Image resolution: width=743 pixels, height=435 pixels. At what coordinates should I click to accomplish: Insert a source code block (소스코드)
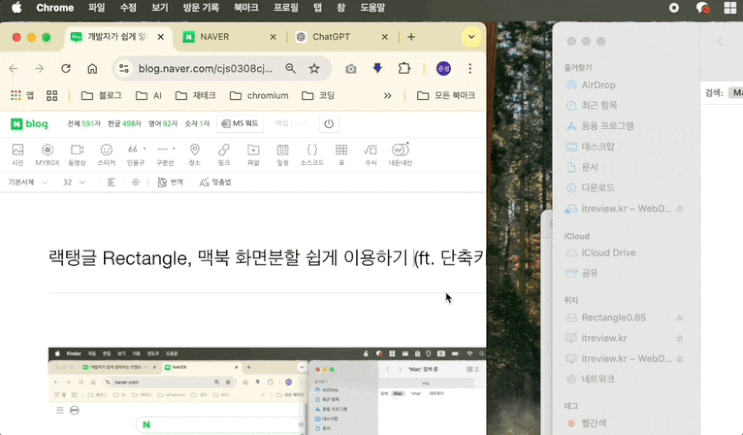point(312,154)
